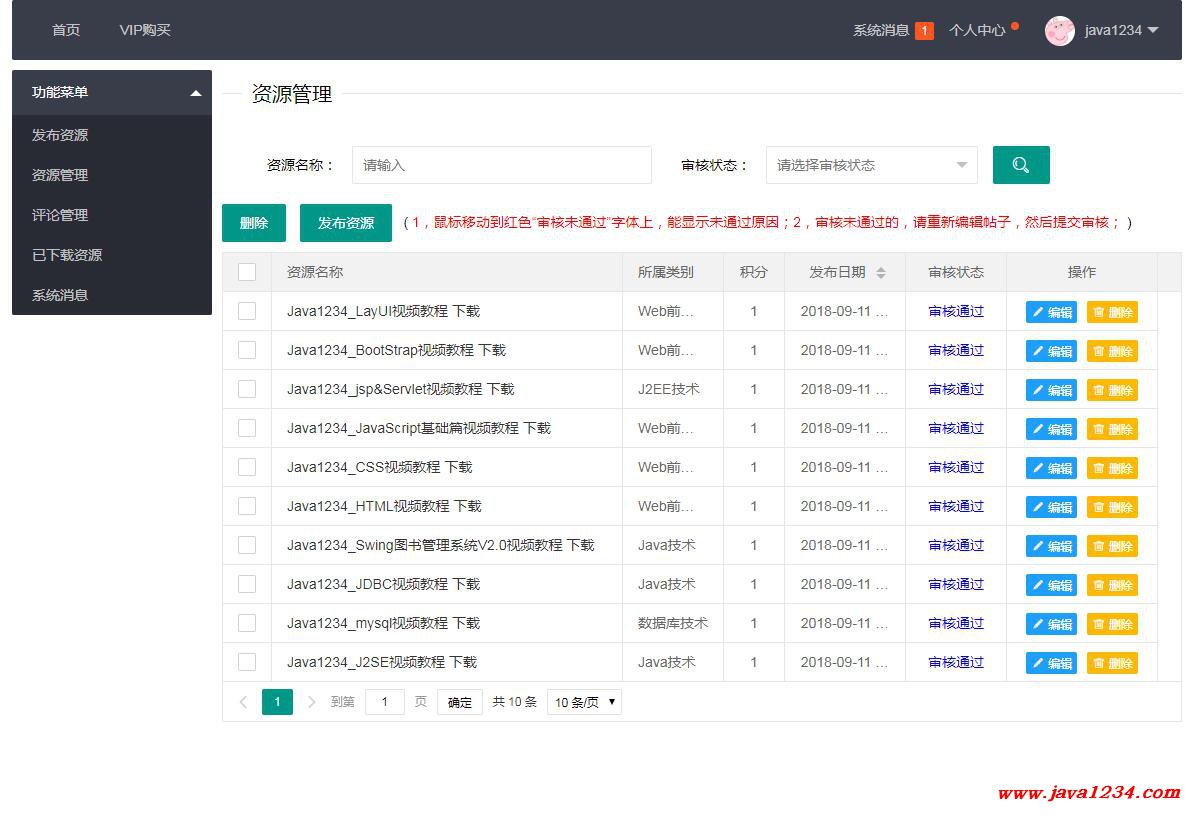Edit the Java1234_LayUI视频教程 resource
The height and width of the screenshot is (816, 1195).
pos(1051,312)
